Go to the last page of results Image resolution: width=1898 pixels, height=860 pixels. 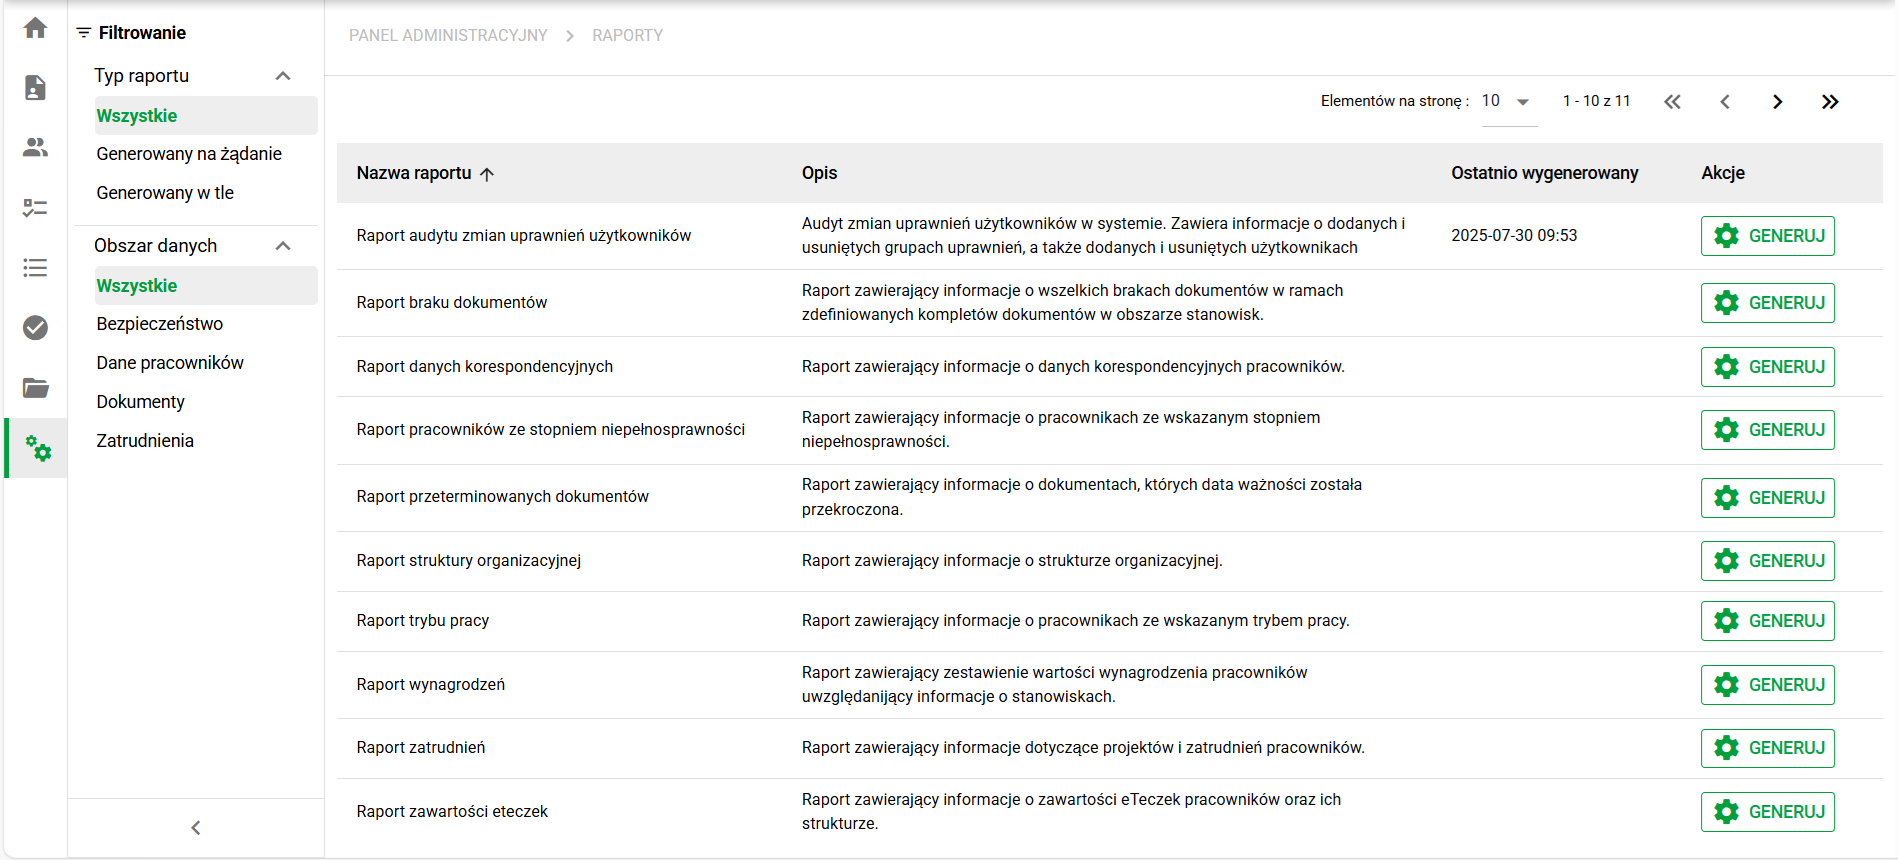coord(1829,102)
